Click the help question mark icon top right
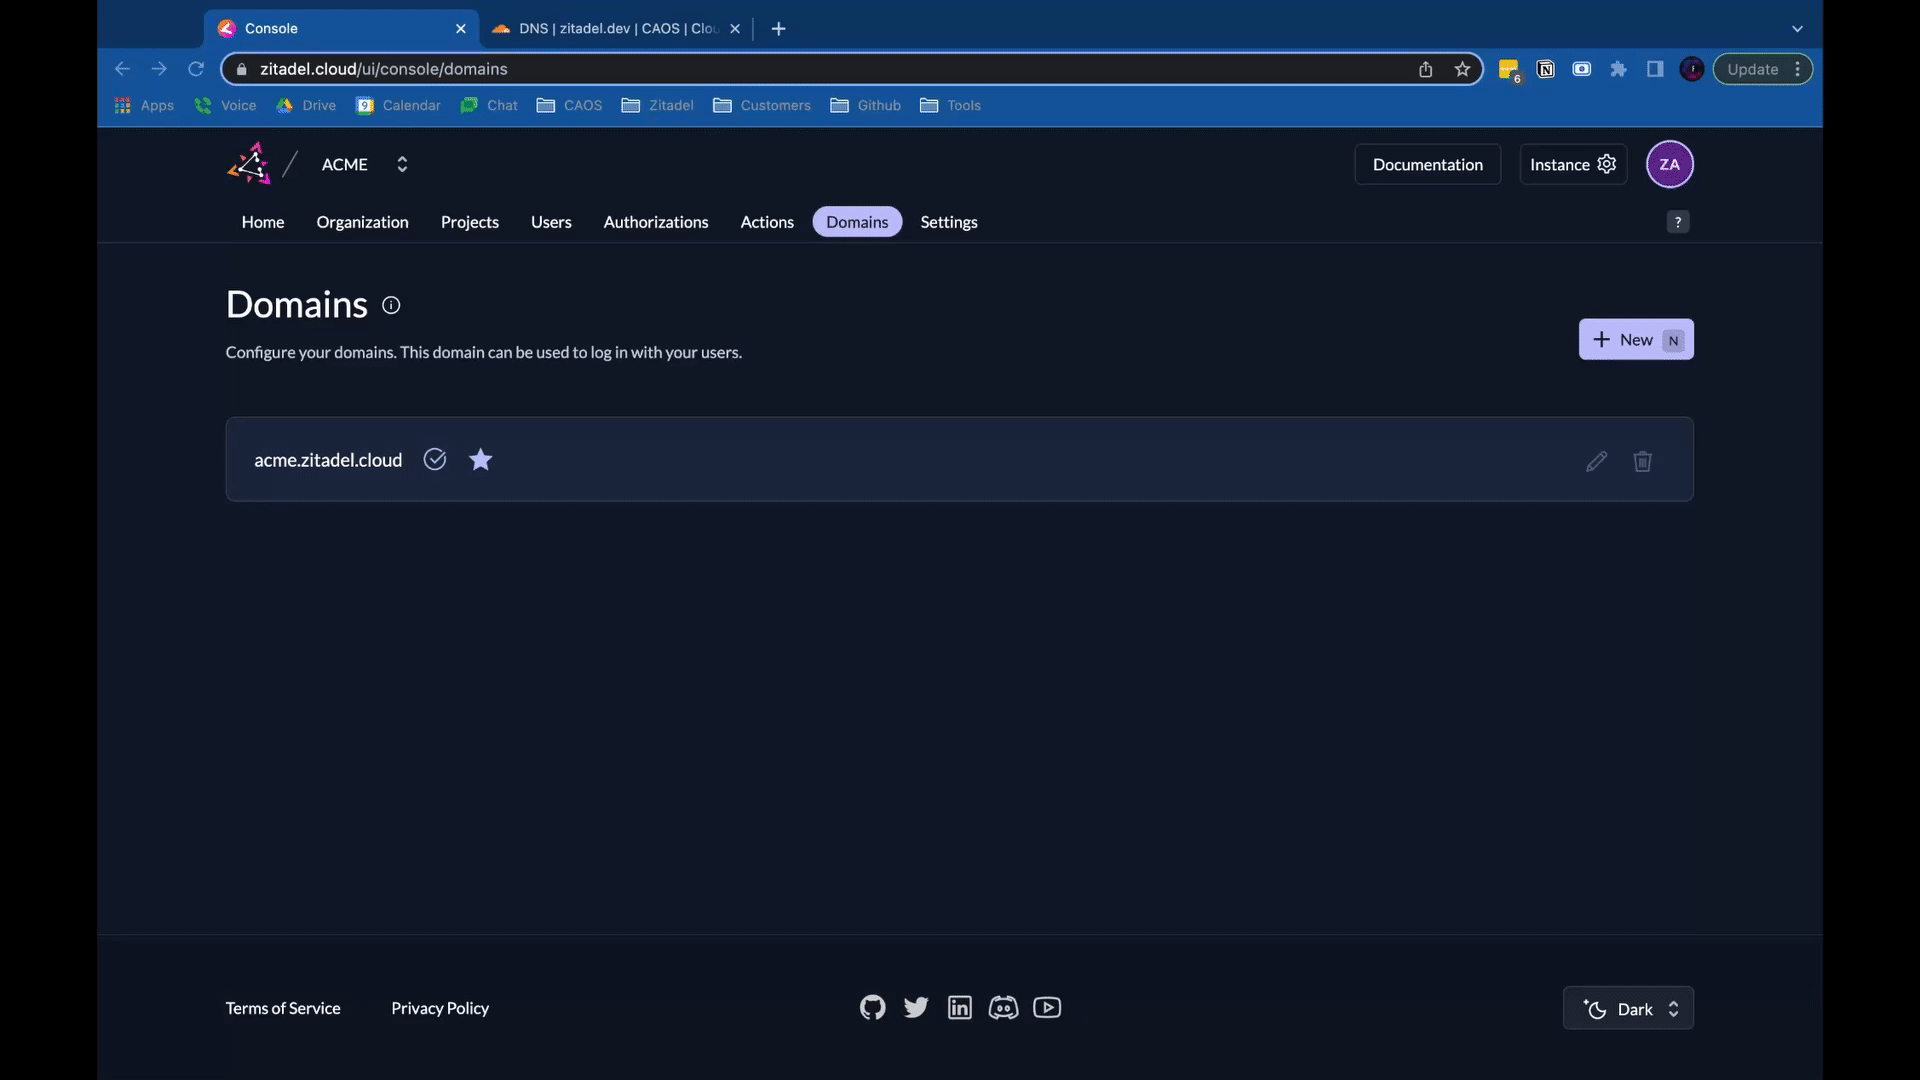This screenshot has width=1920, height=1080. click(x=1679, y=222)
